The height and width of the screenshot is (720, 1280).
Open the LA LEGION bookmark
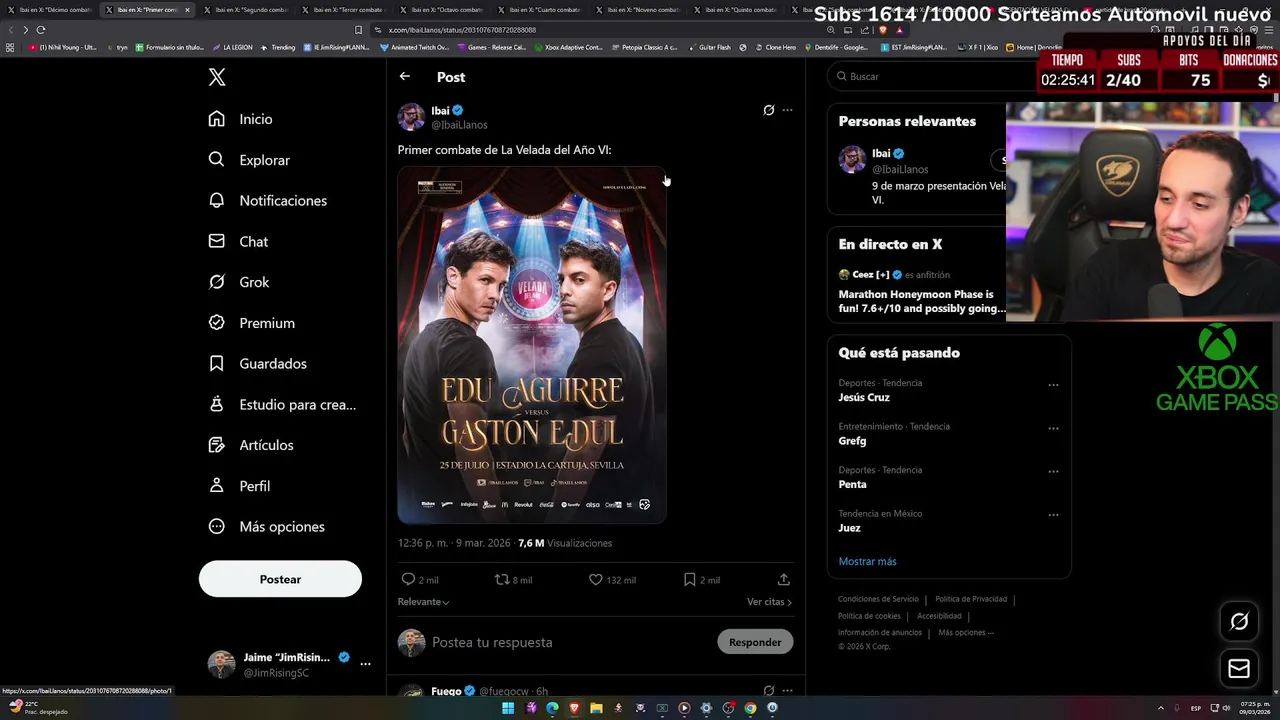(x=232, y=47)
